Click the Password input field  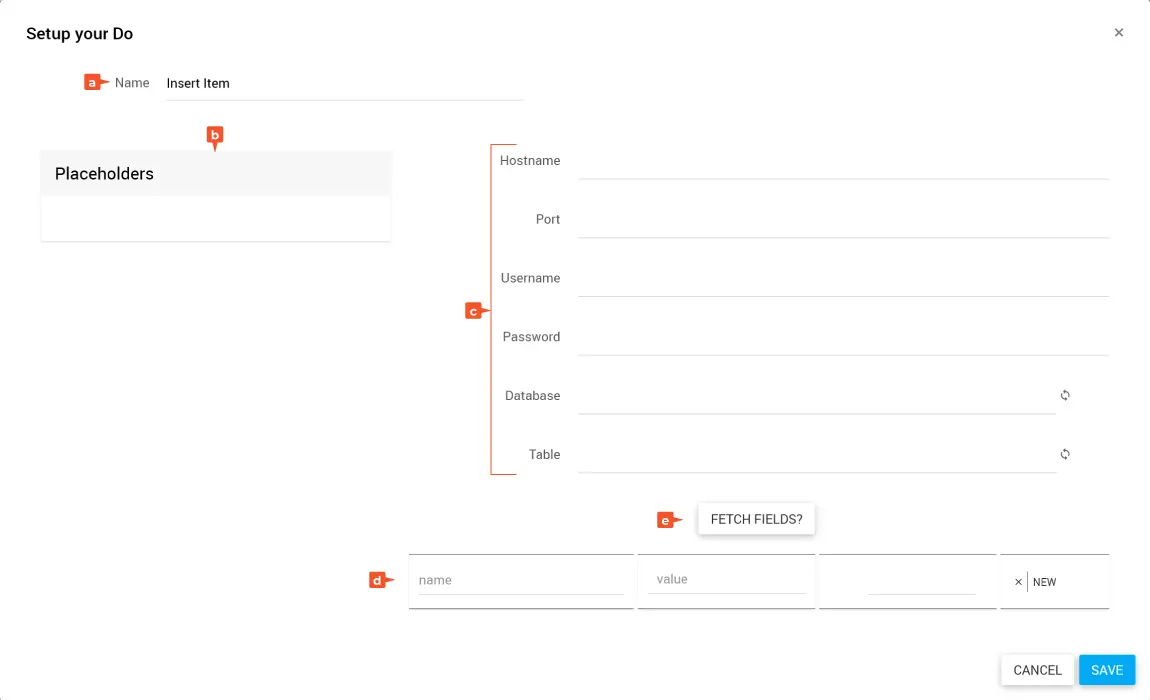click(842, 338)
